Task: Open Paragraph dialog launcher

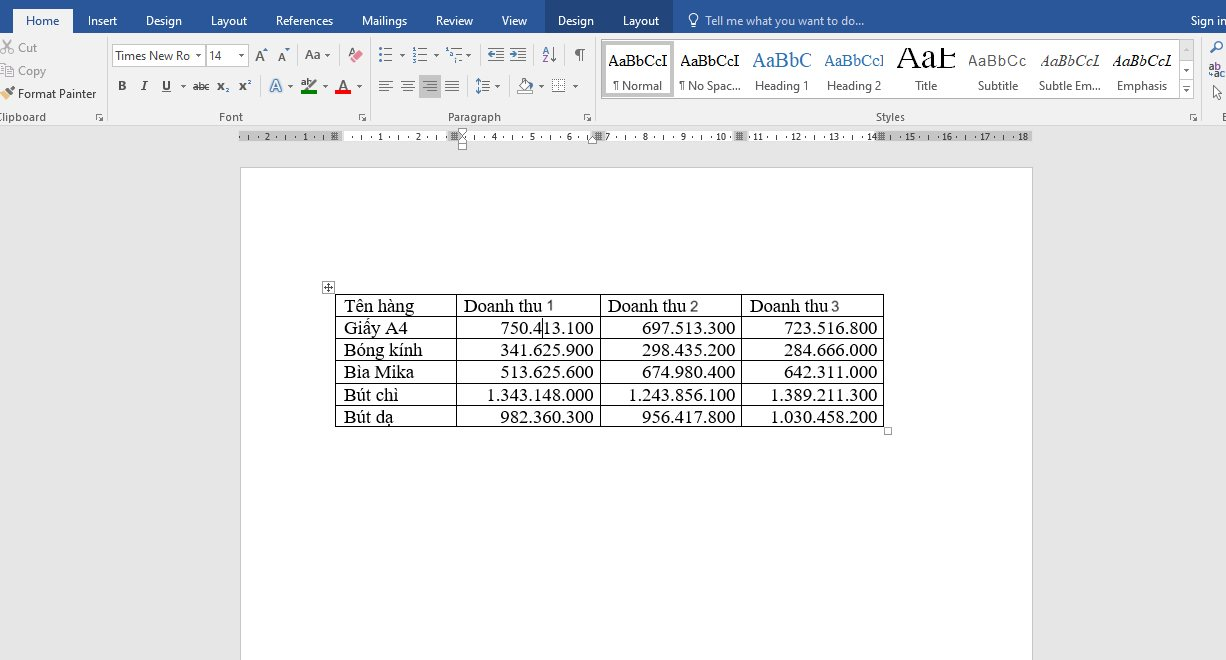Action: coord(587,118)
